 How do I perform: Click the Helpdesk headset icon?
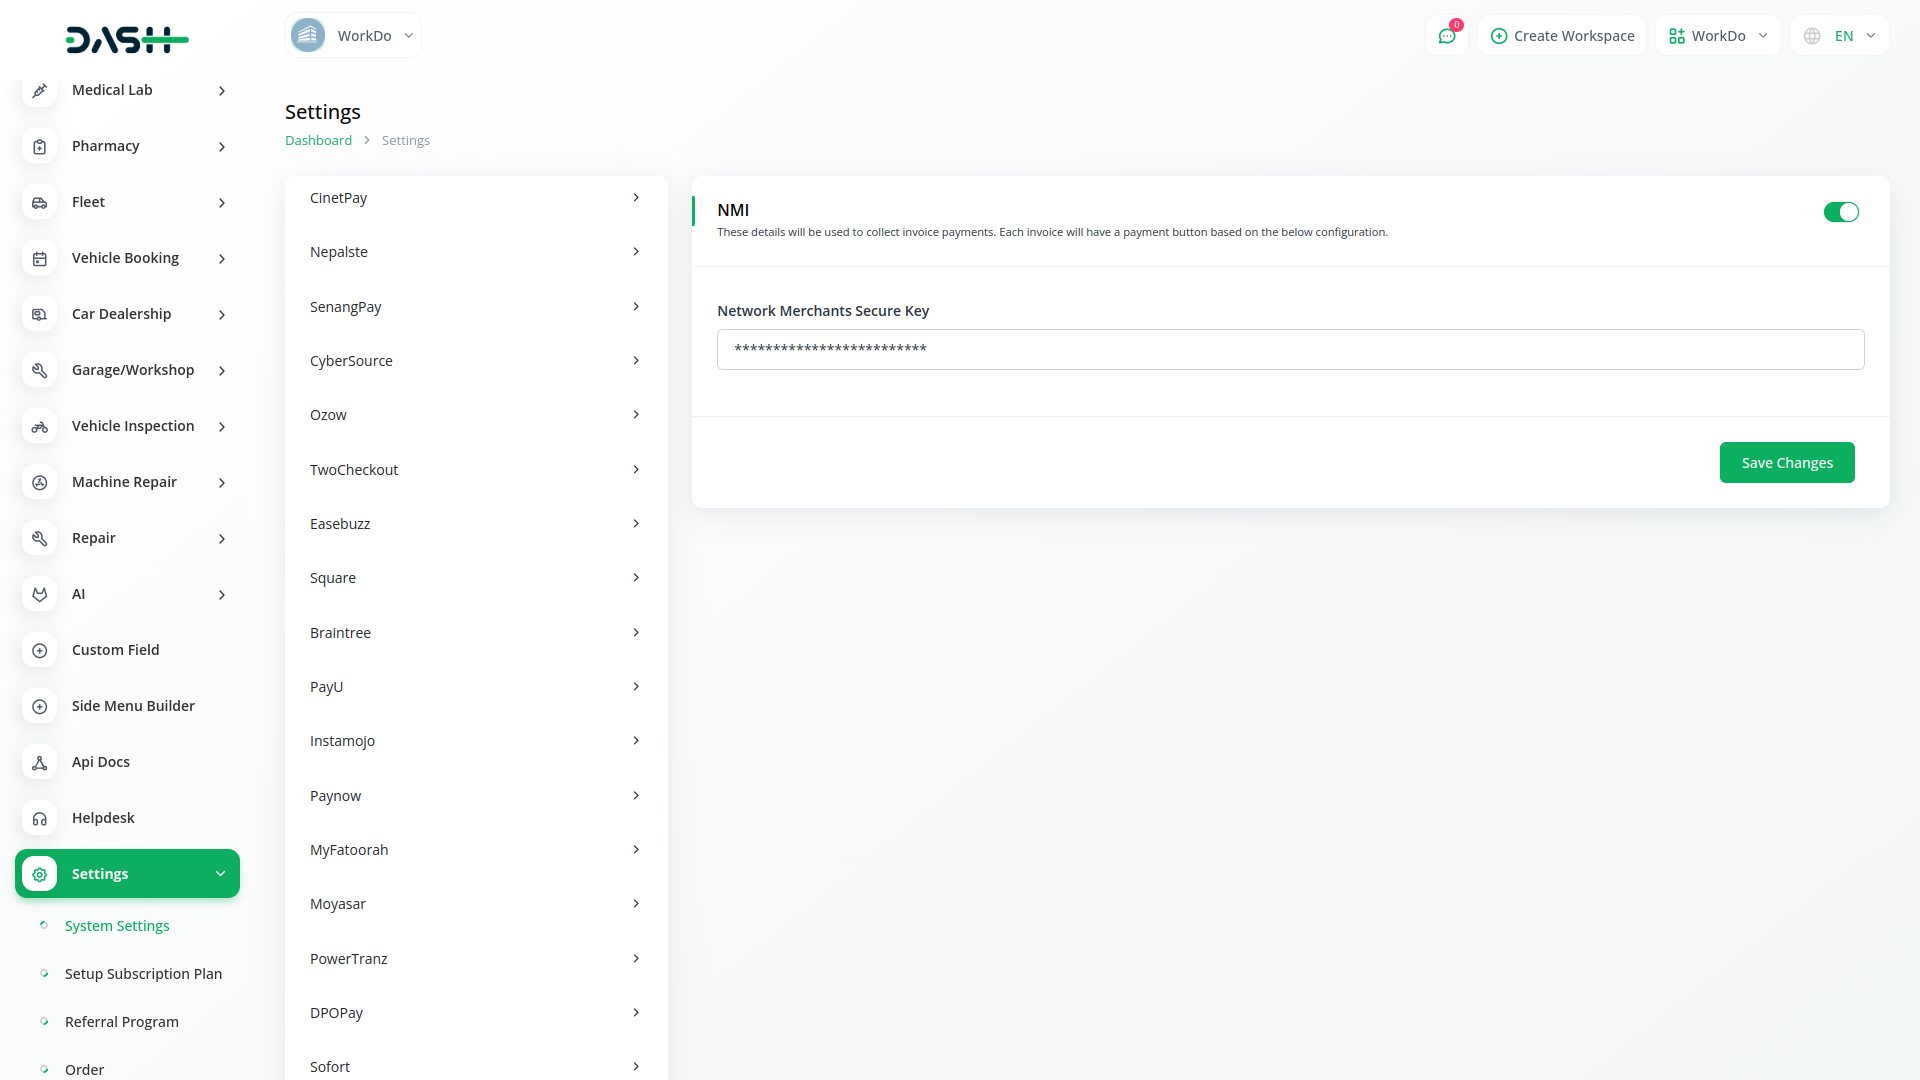point(39,819)
